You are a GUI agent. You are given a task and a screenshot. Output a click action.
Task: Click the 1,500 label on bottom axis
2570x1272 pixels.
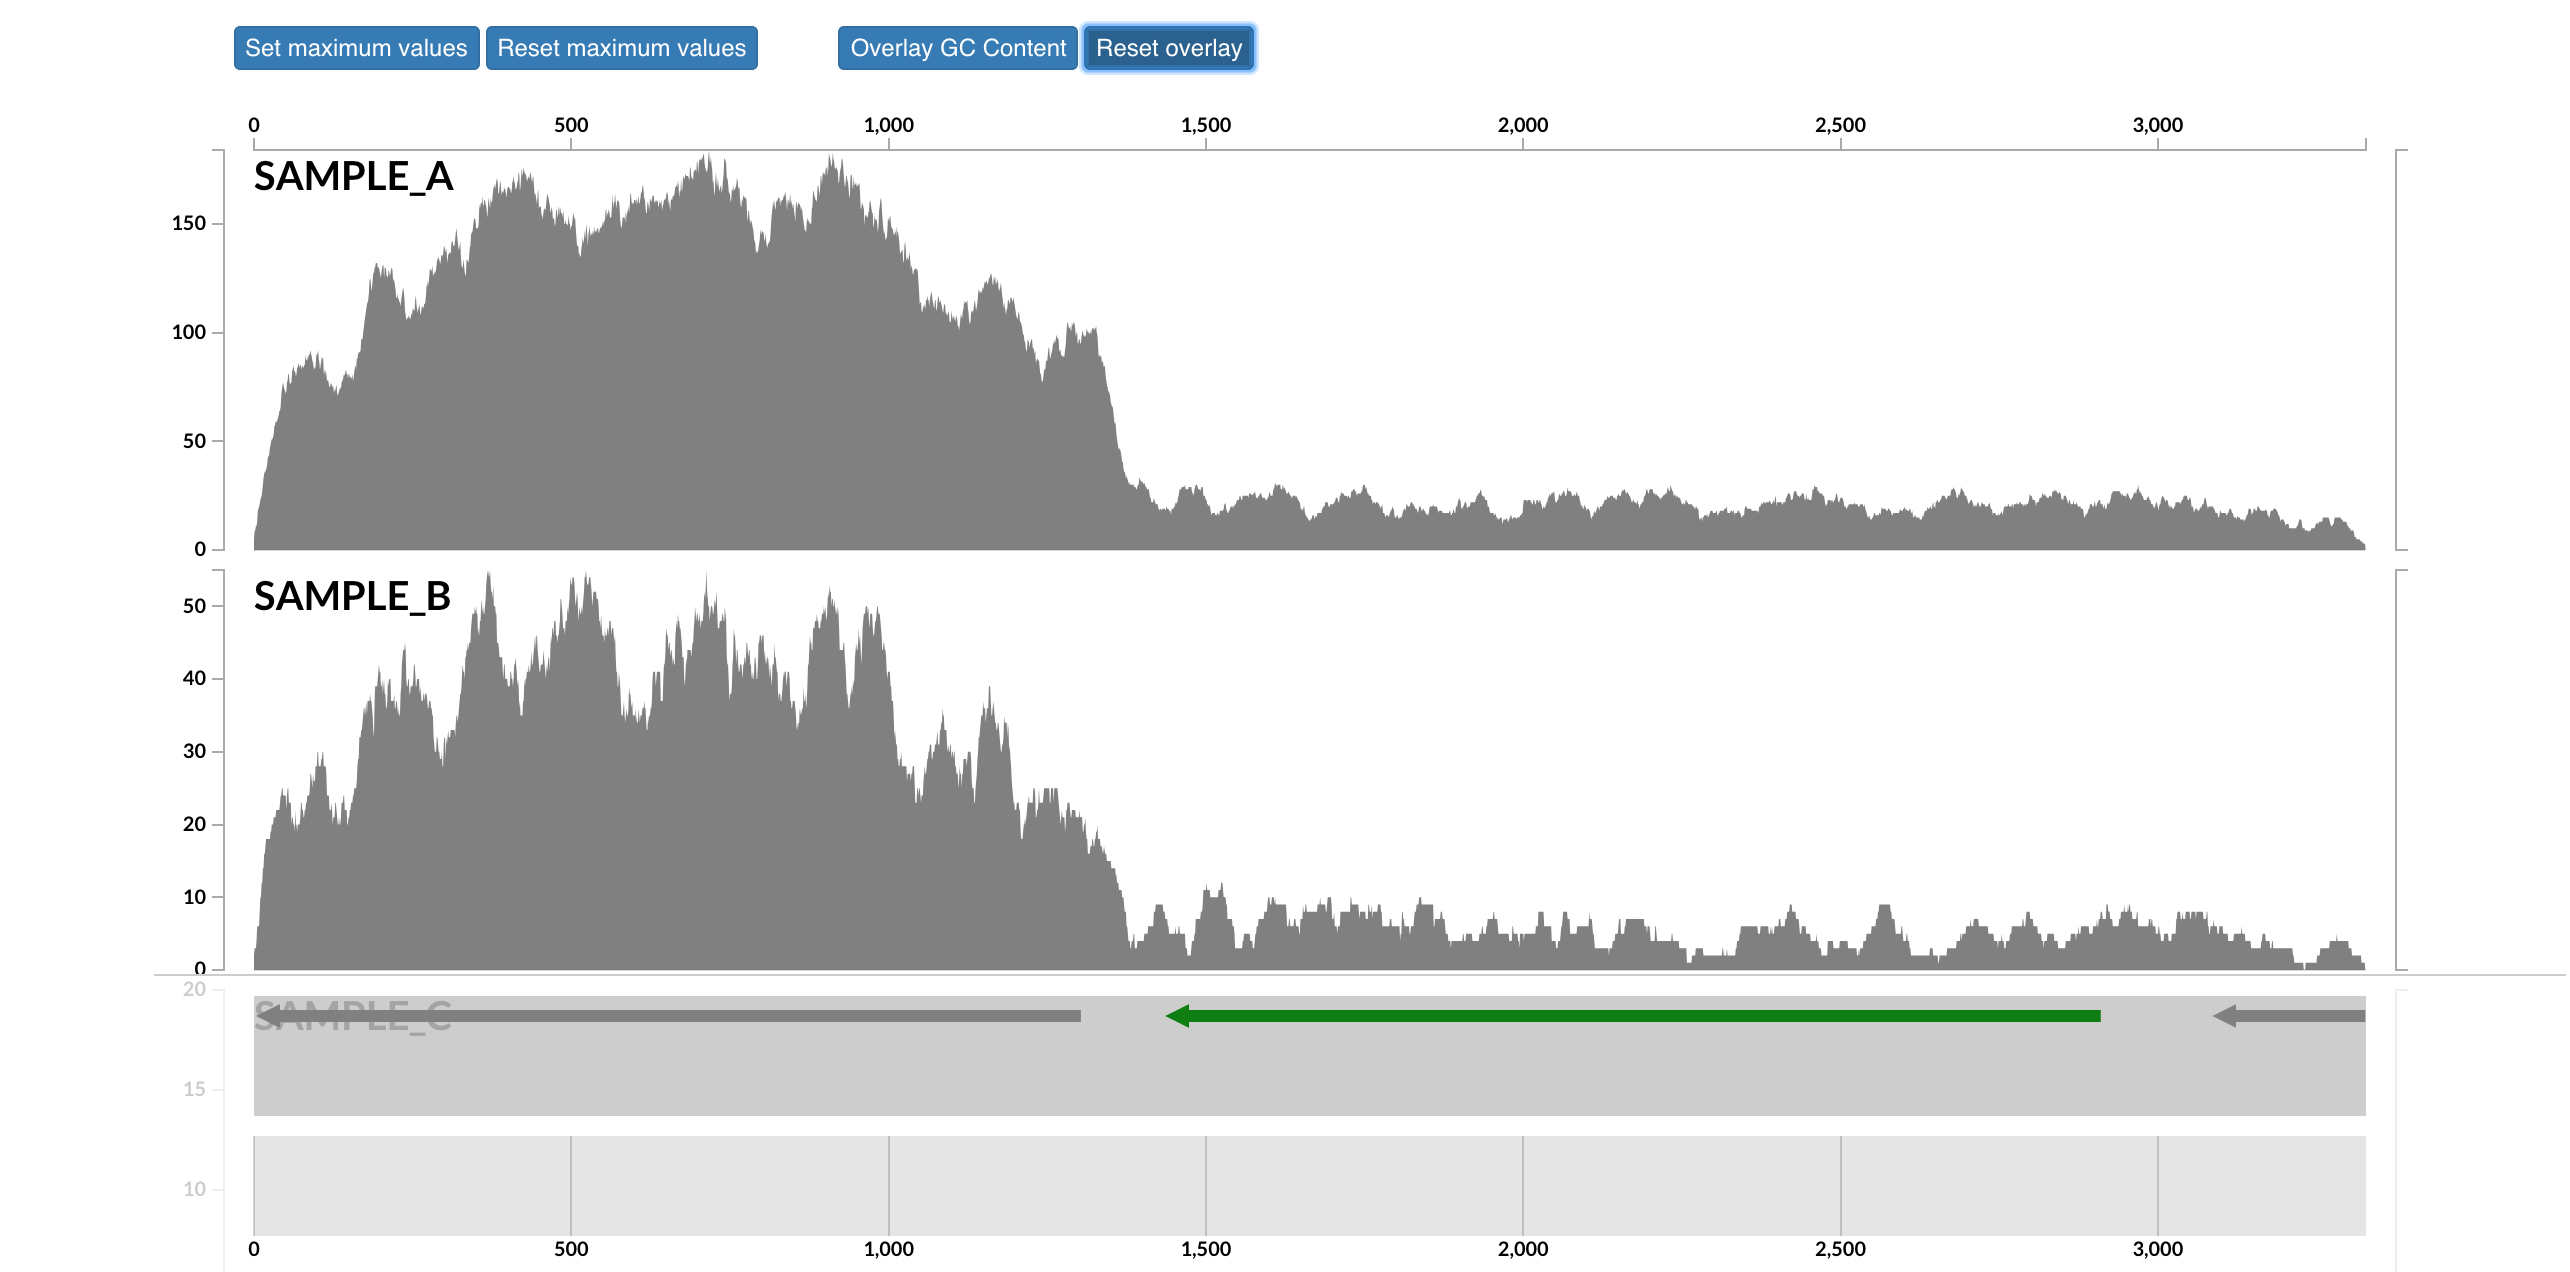pyautogui.click(x=1206, y=1249)
